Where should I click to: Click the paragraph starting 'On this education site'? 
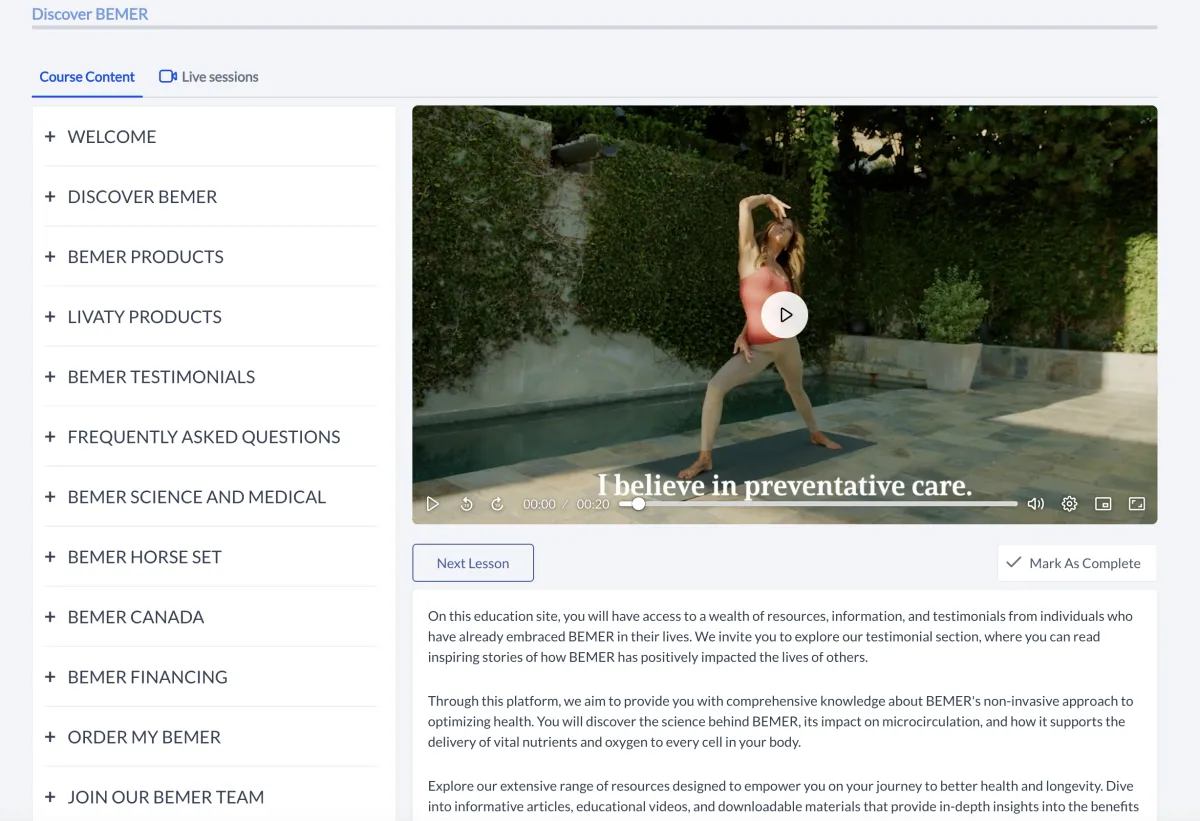click(780, 637)
